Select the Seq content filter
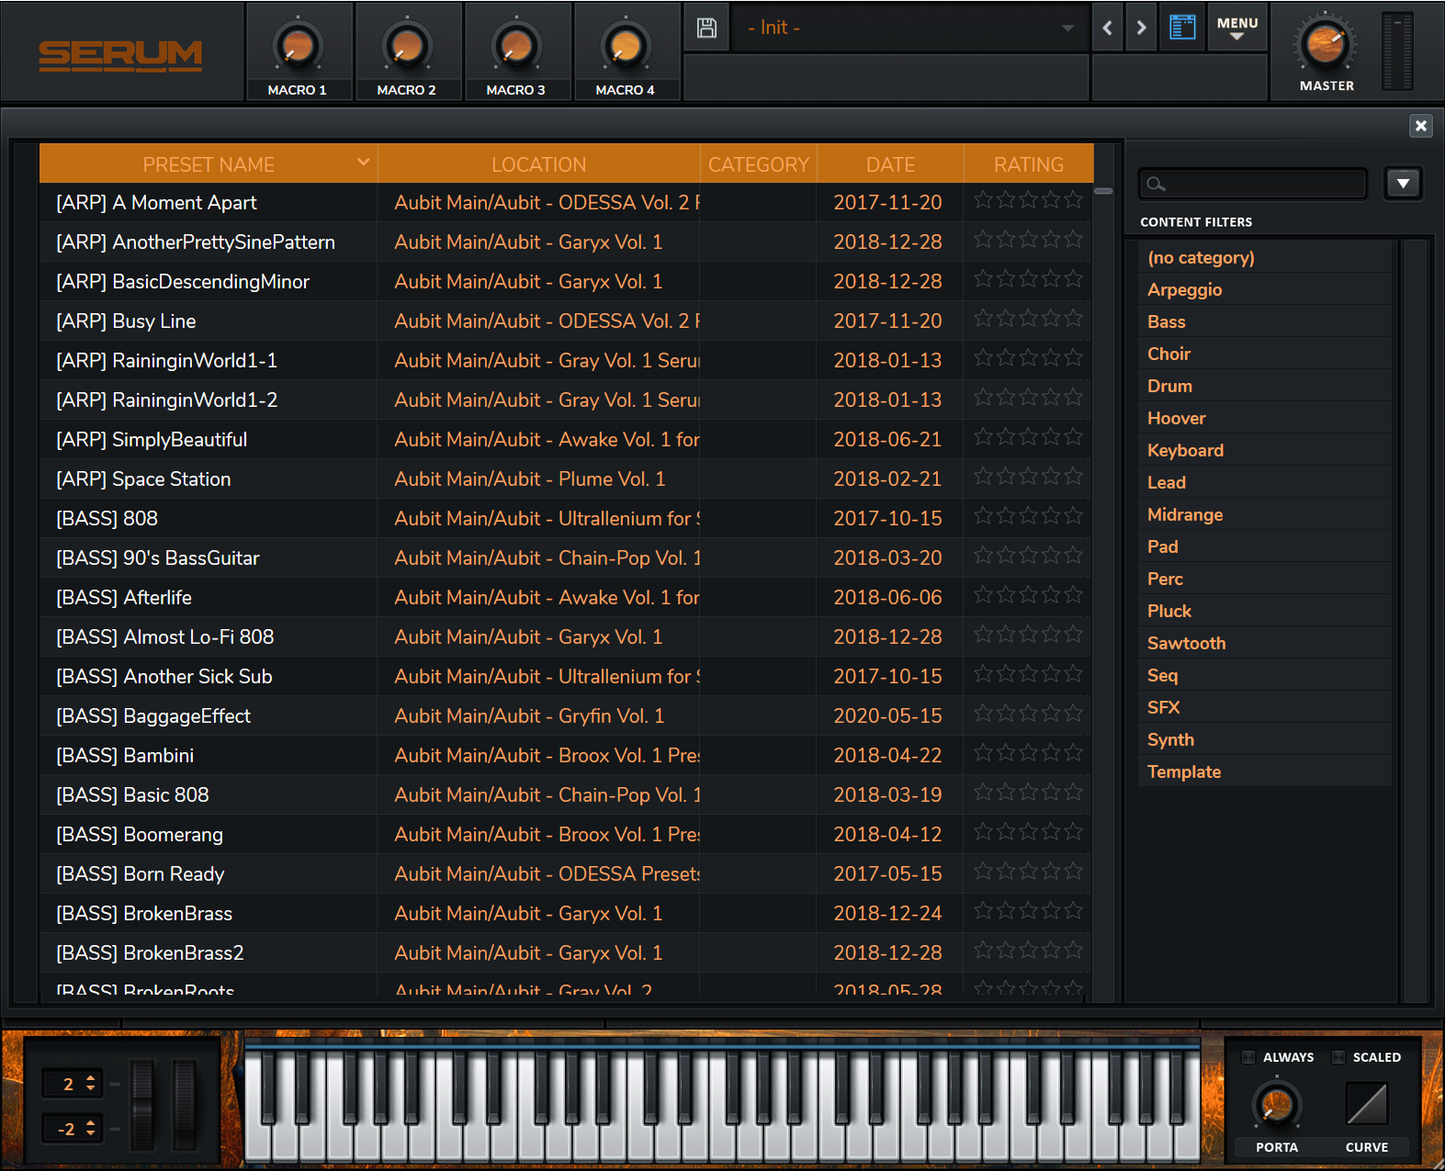Image resolution: width=1445 pixels, height=1171 pixels. (1265, 675)
